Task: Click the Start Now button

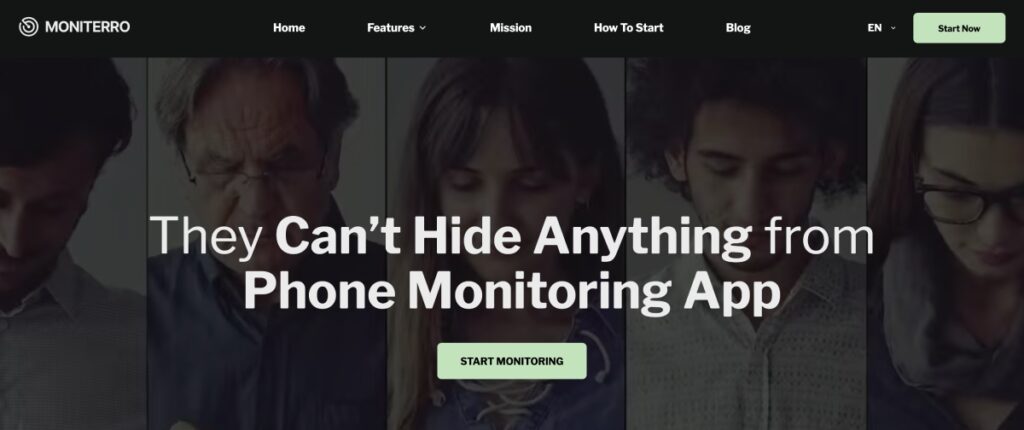Action: tap(959, 28)
